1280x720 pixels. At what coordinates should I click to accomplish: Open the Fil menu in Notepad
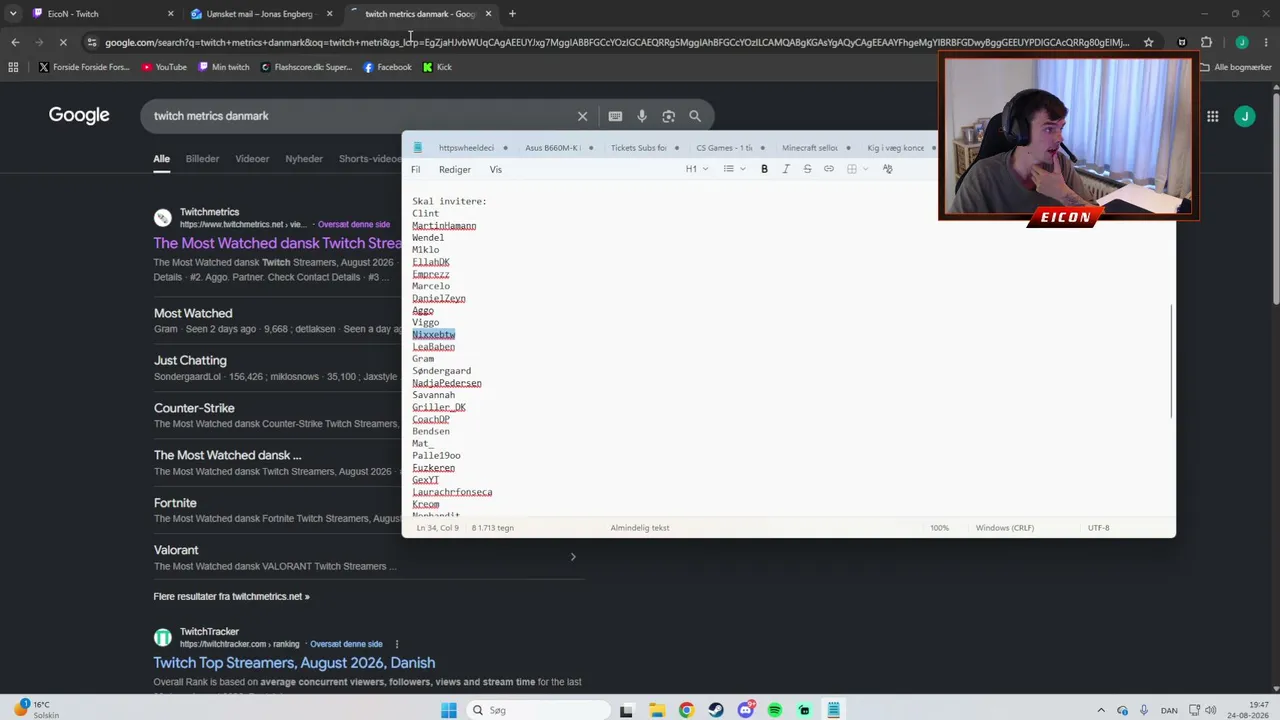(416, 170)
